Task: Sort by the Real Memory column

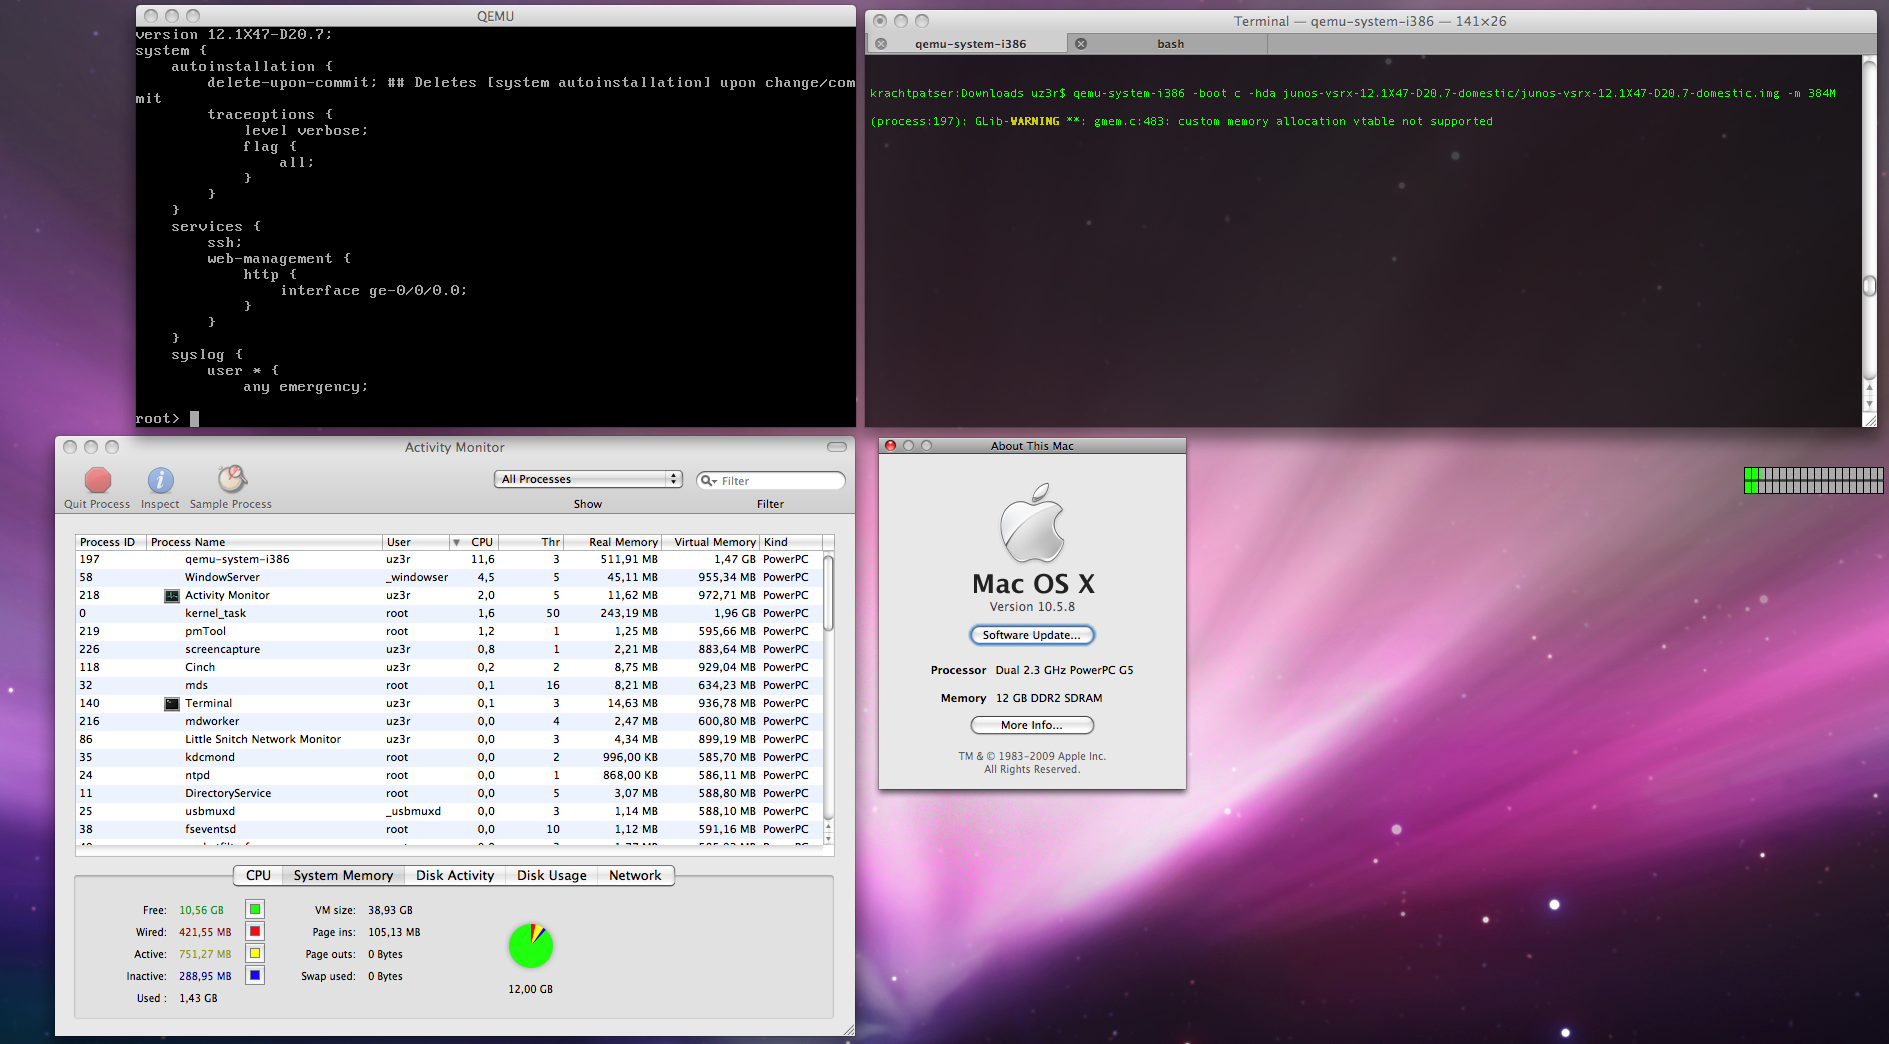Action: click(613, 543)
